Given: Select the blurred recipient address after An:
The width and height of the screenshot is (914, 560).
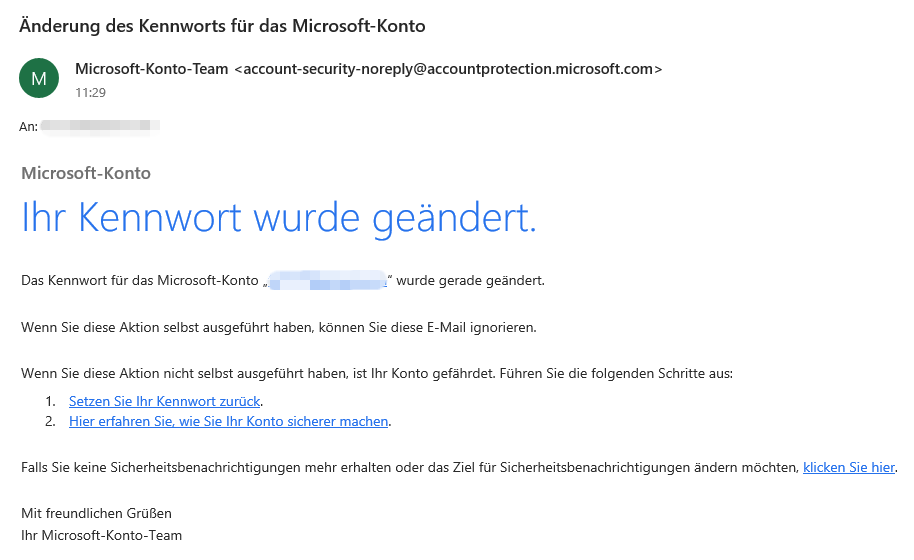Looking at the screenshot, I should 100,126.
